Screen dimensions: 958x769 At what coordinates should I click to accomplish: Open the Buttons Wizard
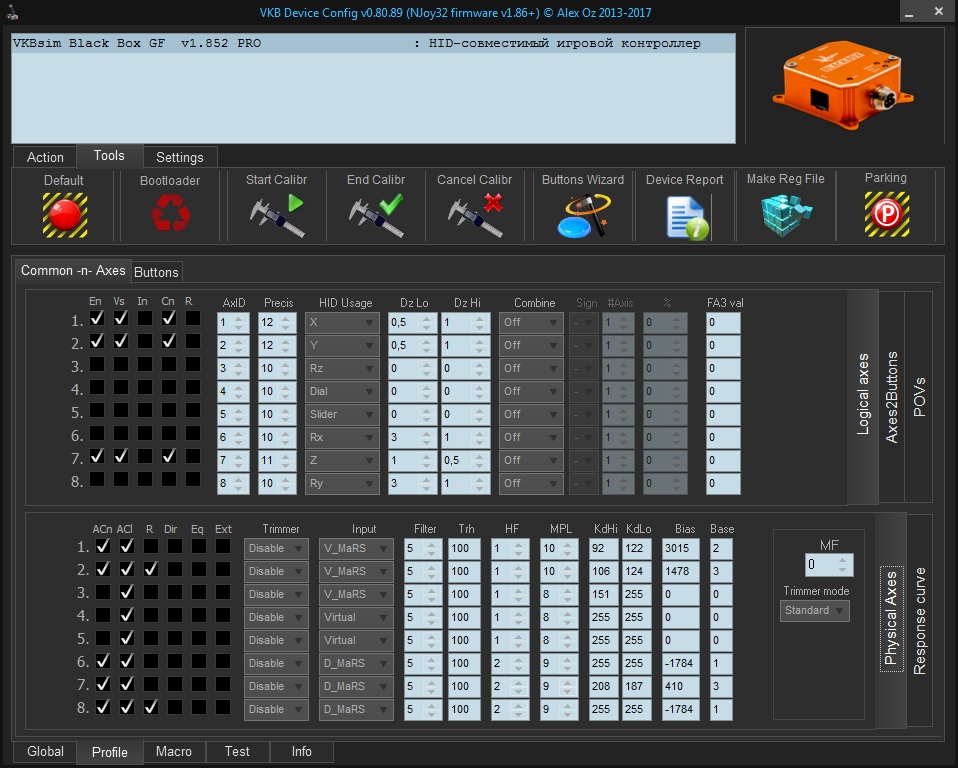583,216
